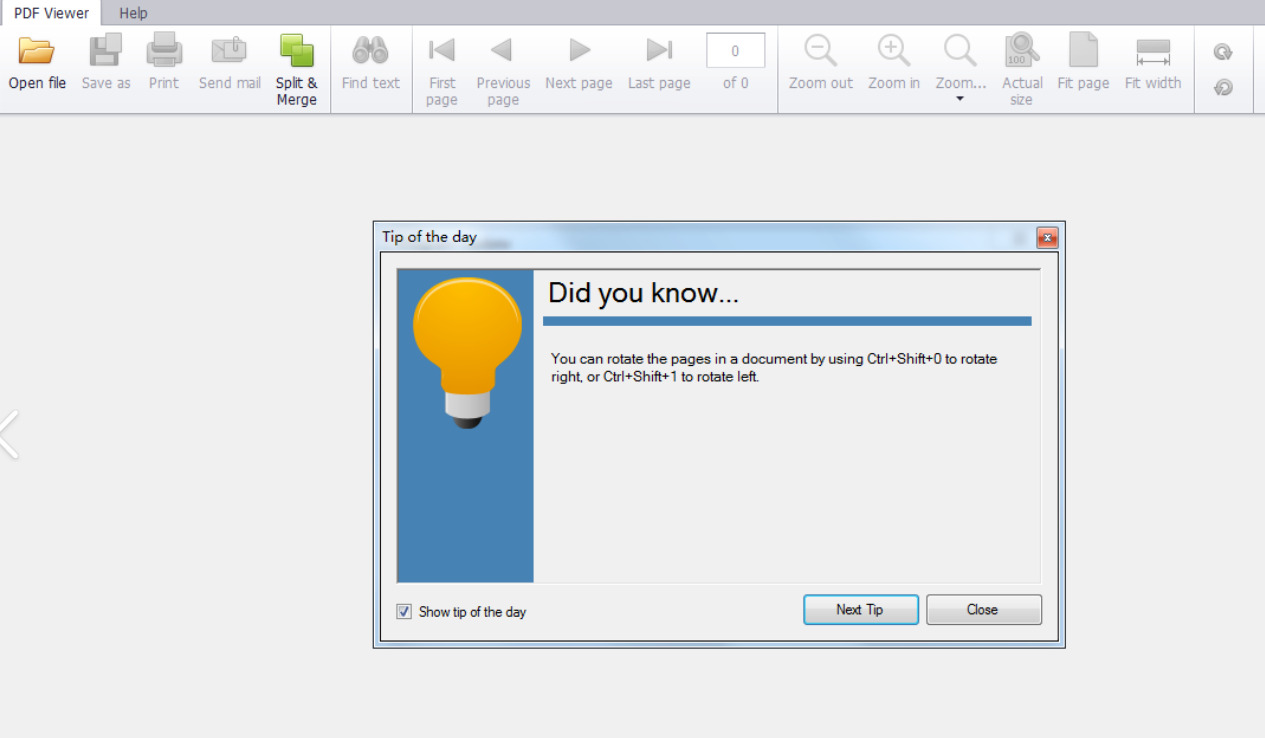
Task: Click the Close button in the tip dialog
Action: (984, 610)
